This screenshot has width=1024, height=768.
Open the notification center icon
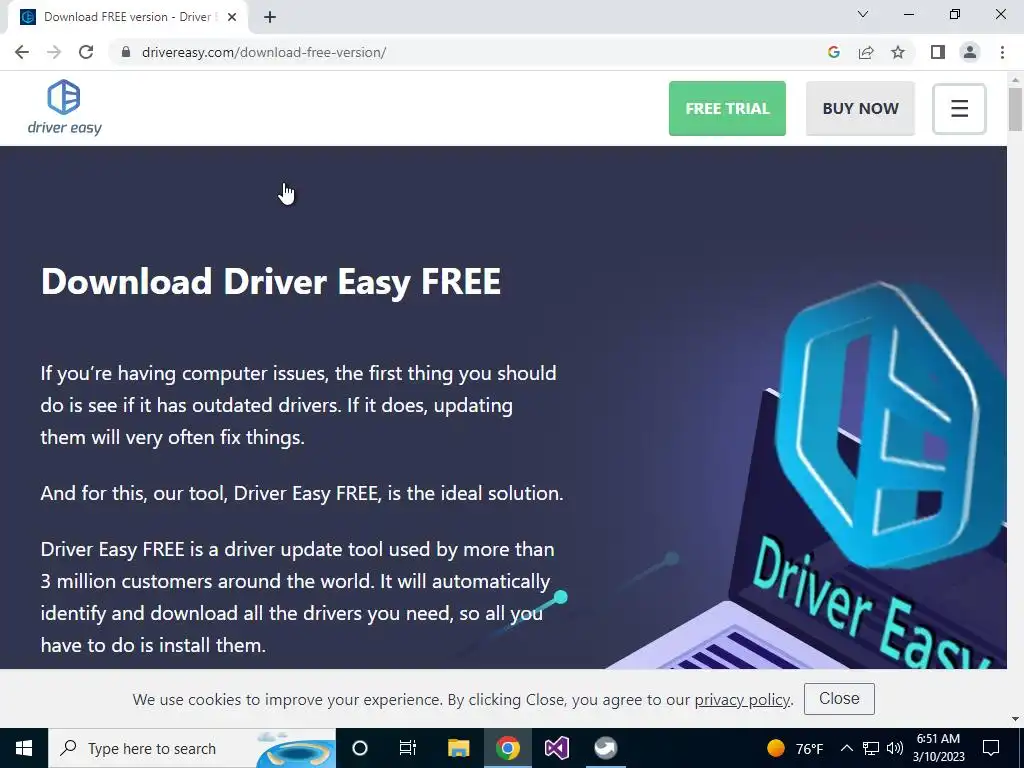click(991, 748)
